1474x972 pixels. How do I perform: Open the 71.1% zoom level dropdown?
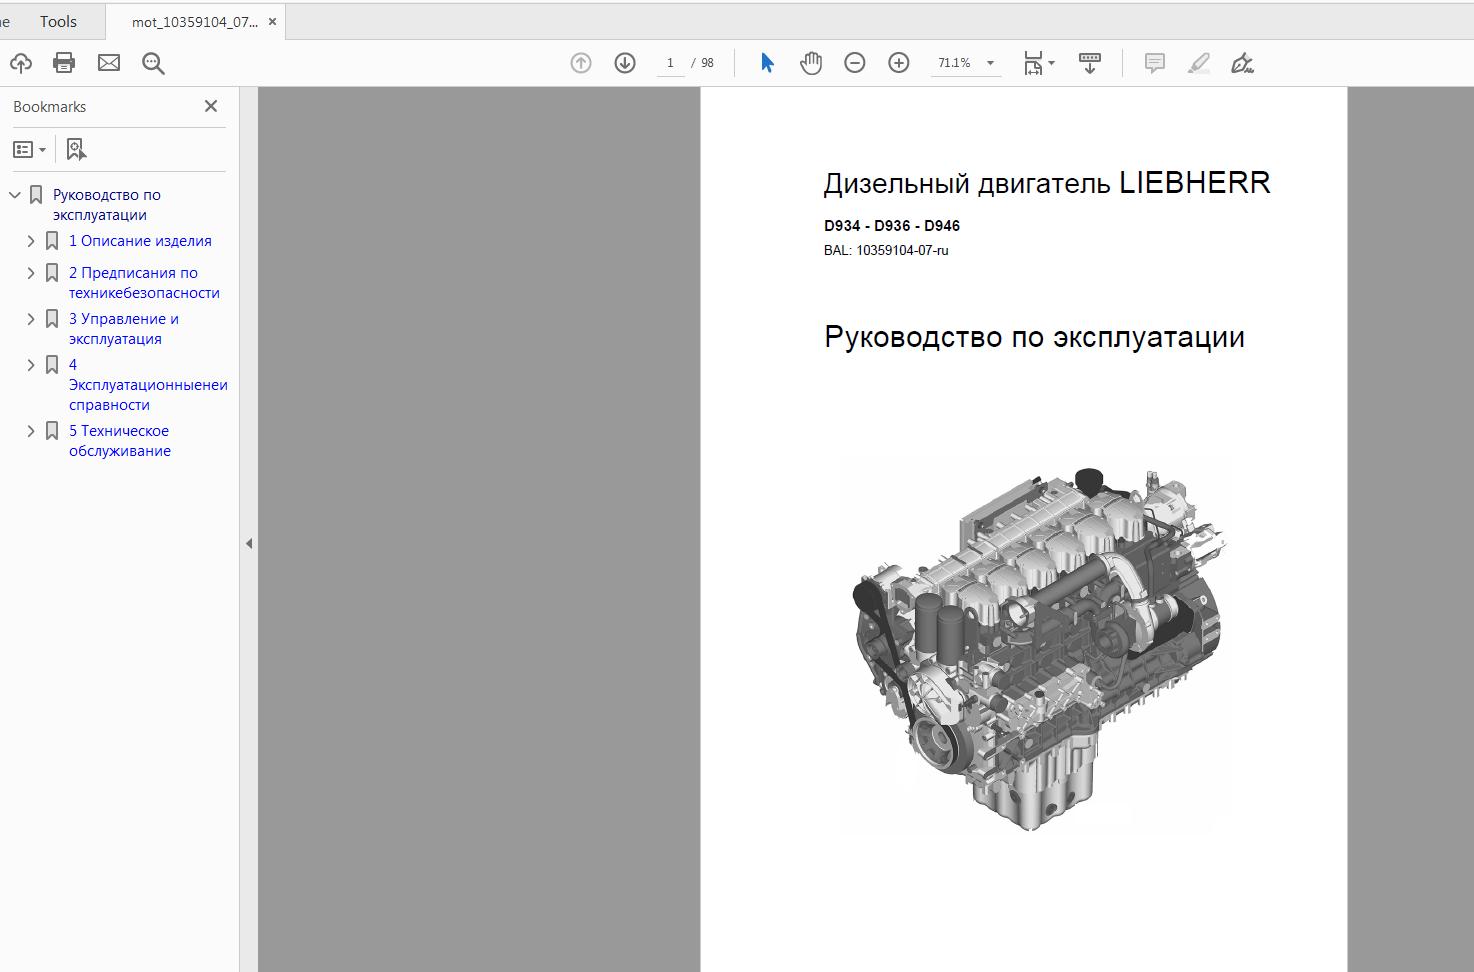[x=990, y=63]
